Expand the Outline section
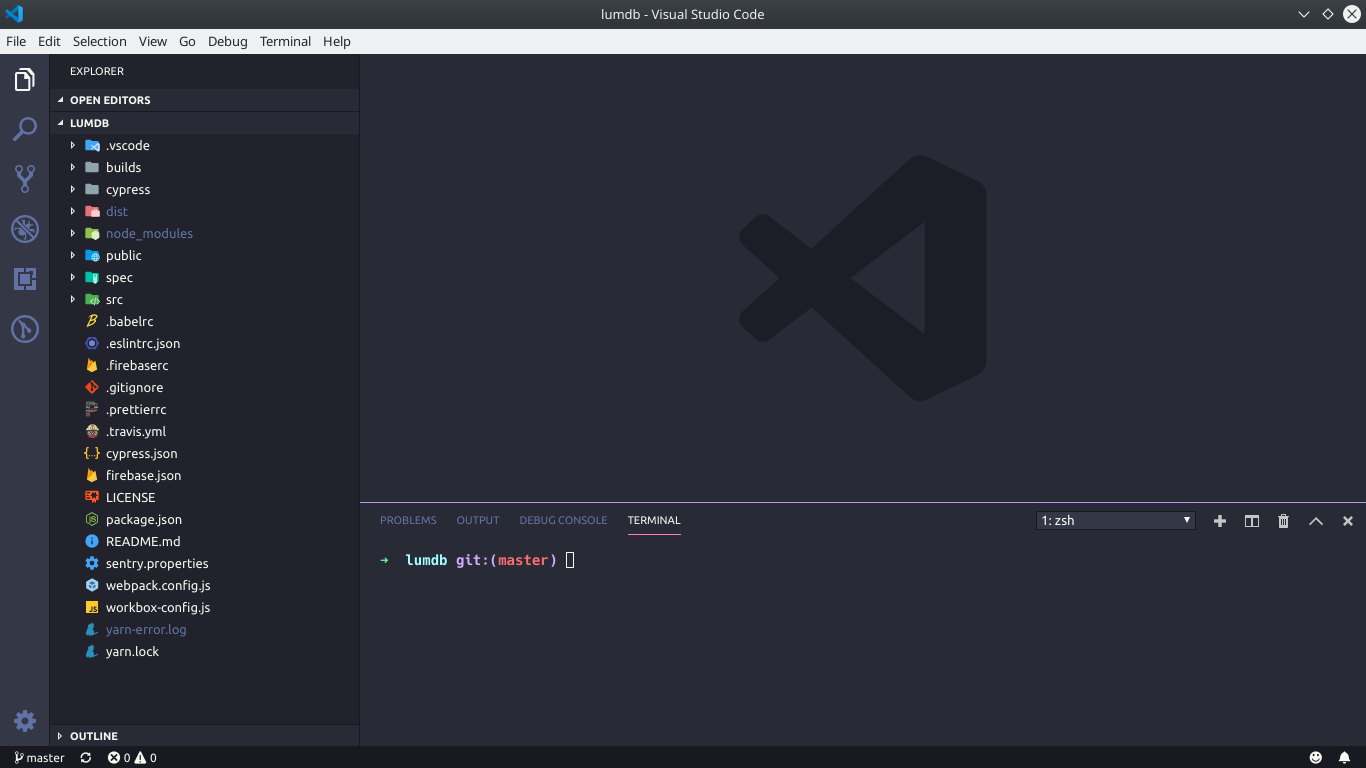The height and width of the screenshot is (768, 1366). pos(204,736)
